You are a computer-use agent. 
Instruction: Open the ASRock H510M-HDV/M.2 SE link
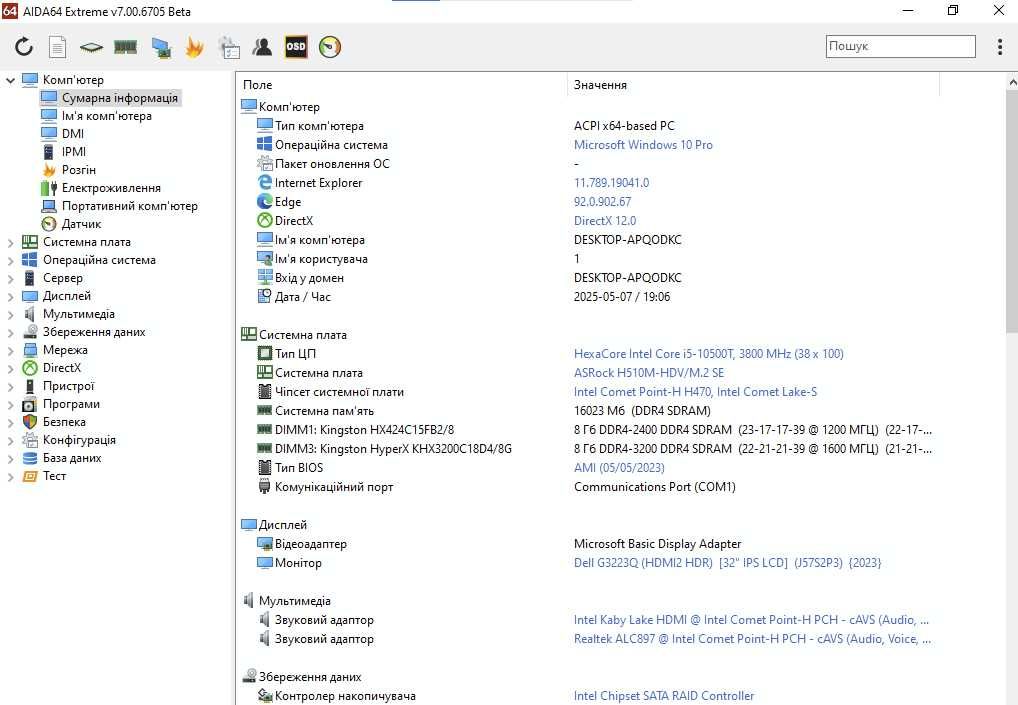coord(649,373)
